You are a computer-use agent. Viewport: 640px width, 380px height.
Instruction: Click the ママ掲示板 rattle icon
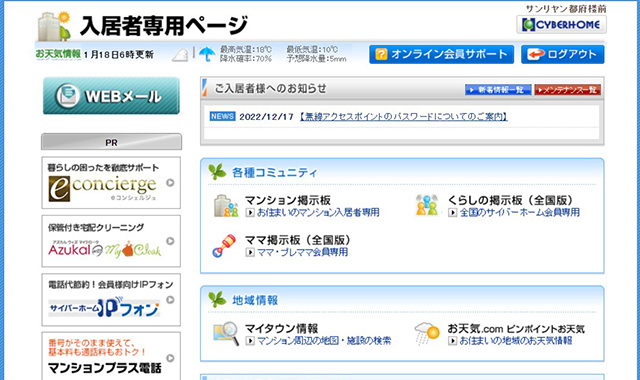[x=224, y=245]
